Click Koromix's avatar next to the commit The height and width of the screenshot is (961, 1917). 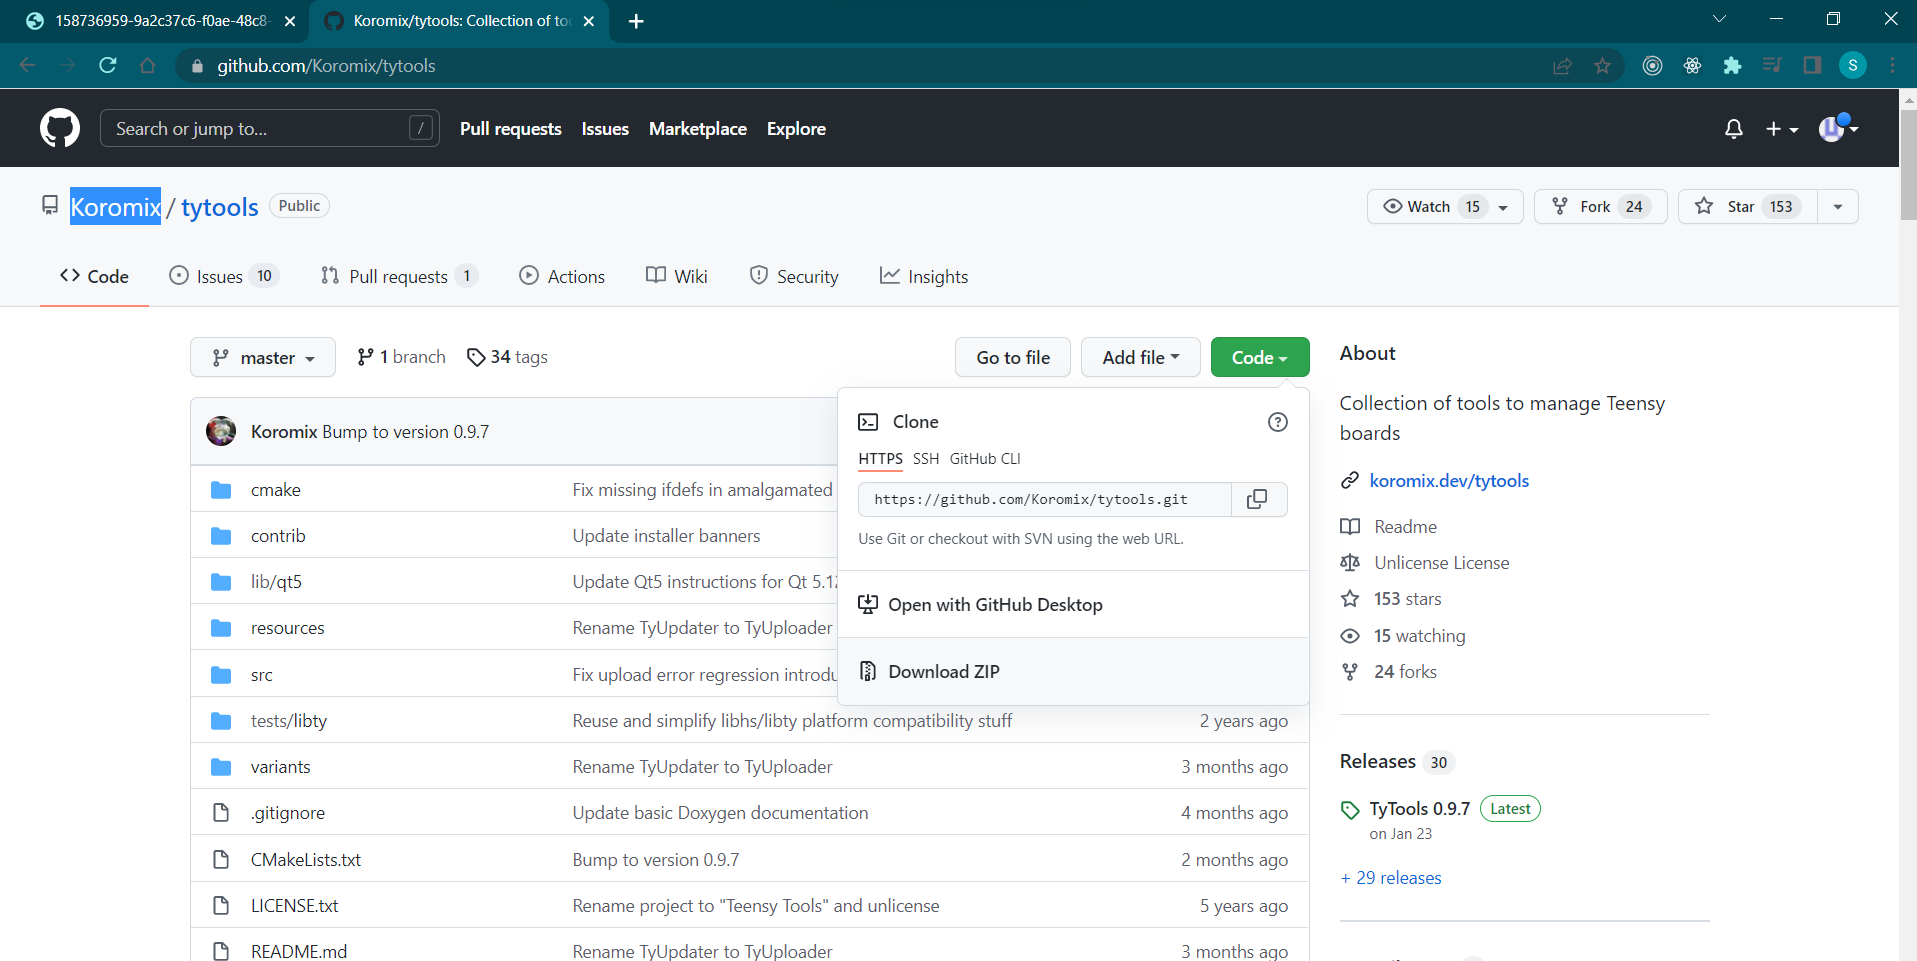pyautogui.click(x=220, y=431)
